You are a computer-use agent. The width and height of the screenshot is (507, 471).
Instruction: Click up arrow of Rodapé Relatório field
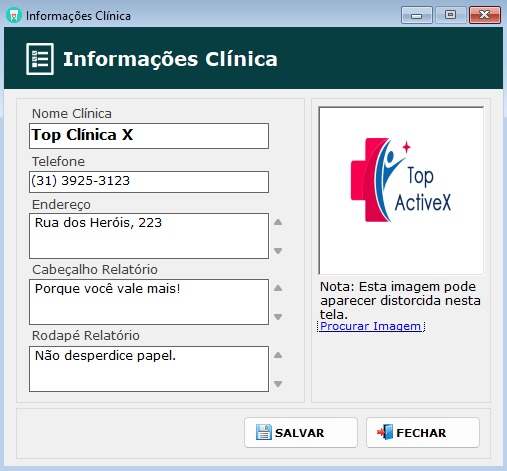pos(278,355)
